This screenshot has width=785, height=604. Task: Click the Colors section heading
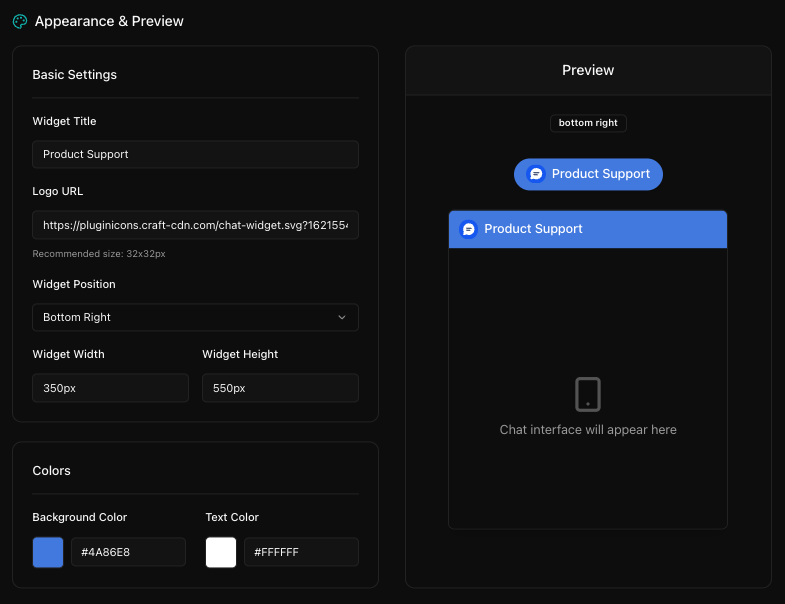52,471
